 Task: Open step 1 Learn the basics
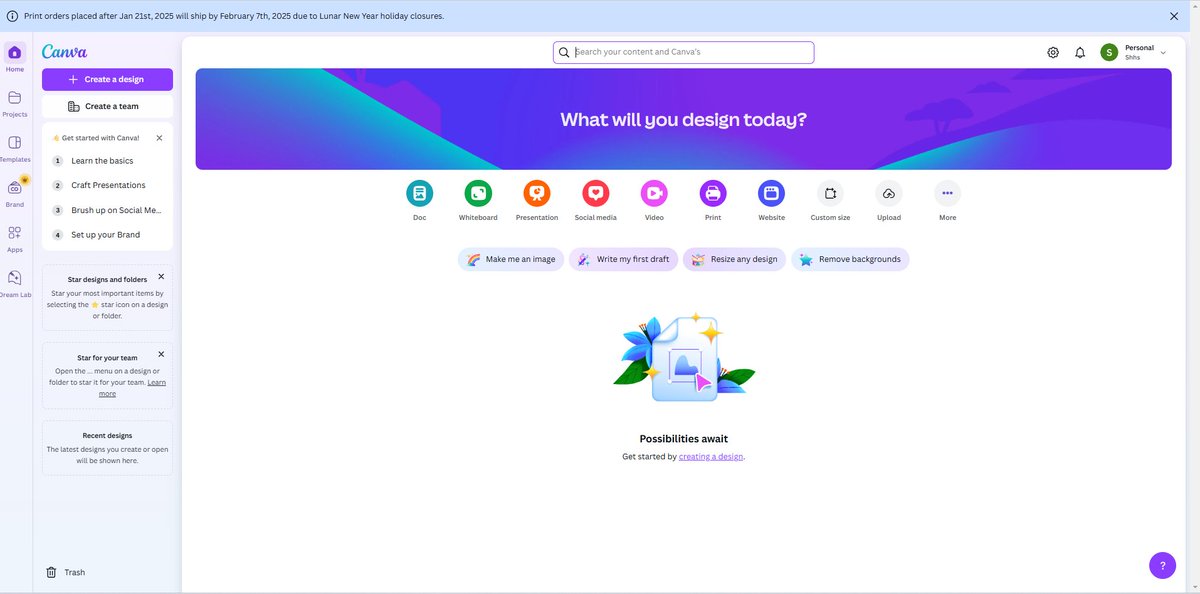click(107, 160)
